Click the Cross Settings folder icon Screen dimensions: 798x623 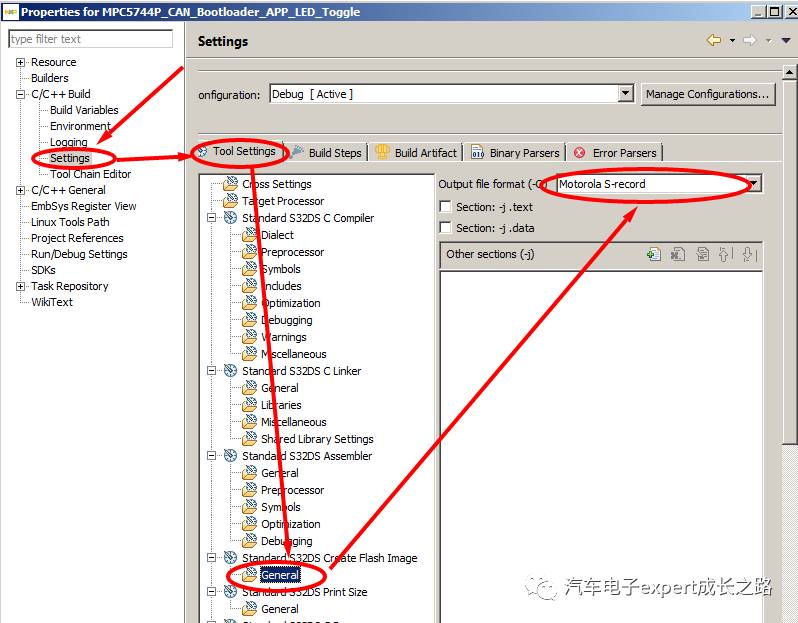click(x=230, y=184)
